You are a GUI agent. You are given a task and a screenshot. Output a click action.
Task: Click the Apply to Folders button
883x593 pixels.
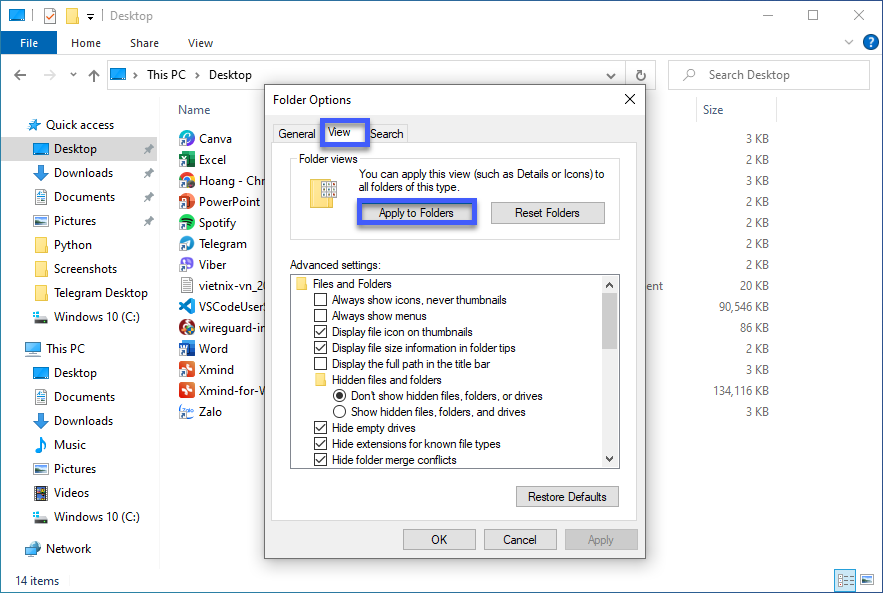point(417,212)
